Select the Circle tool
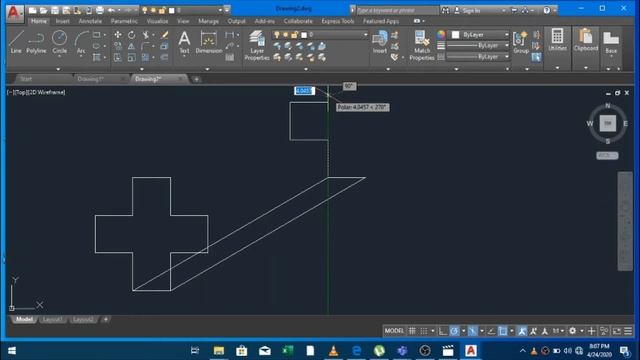 click(60, 42)
